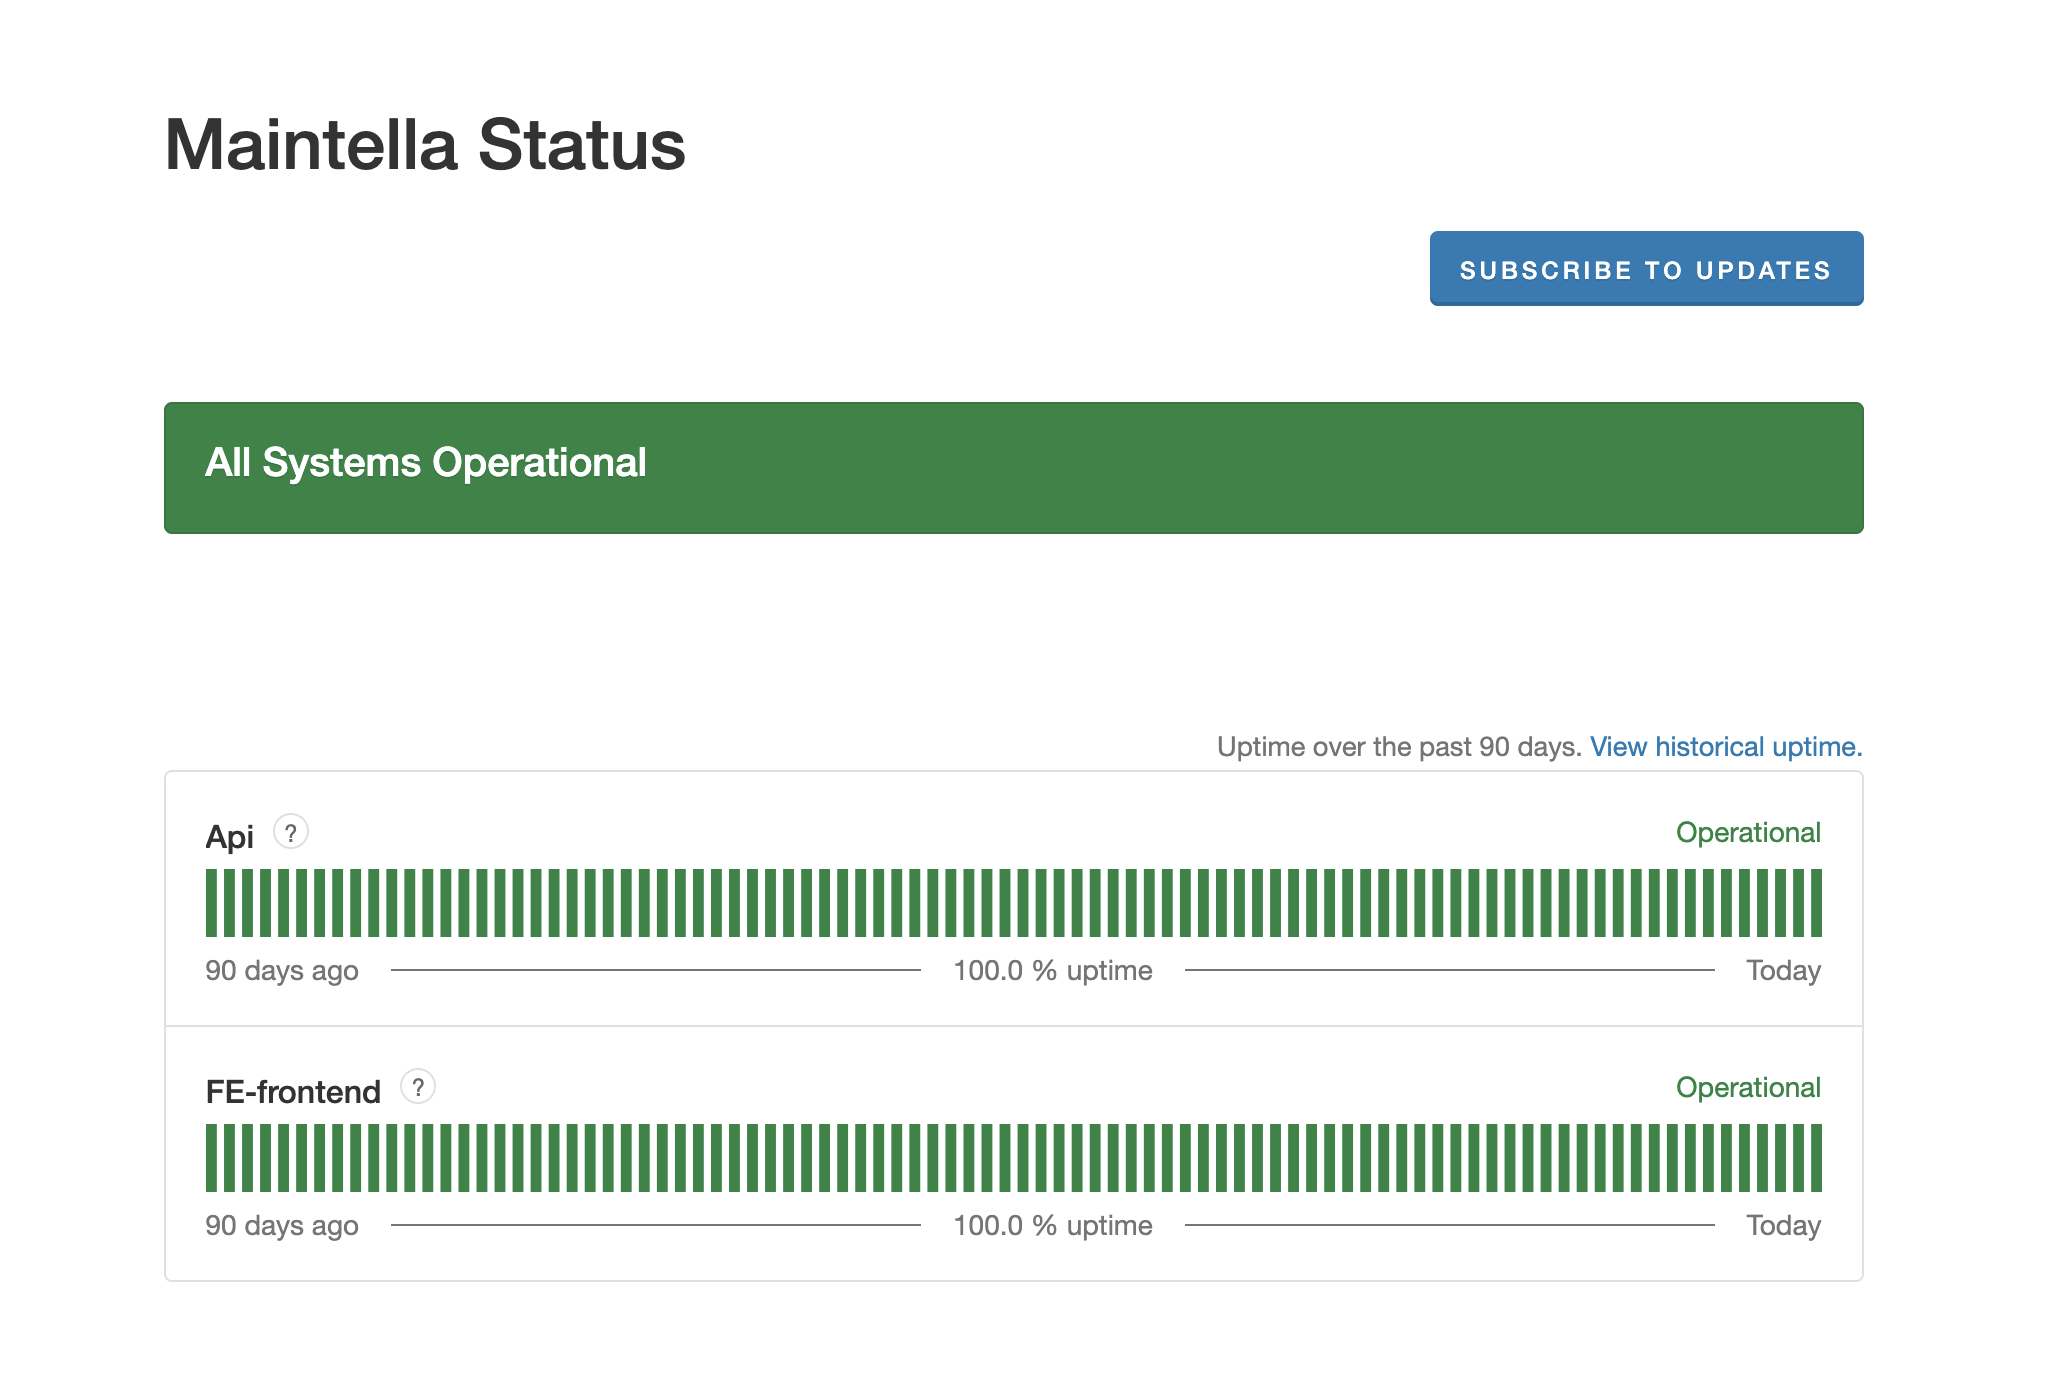Select the last Api uptime bar

(1815, 903)
